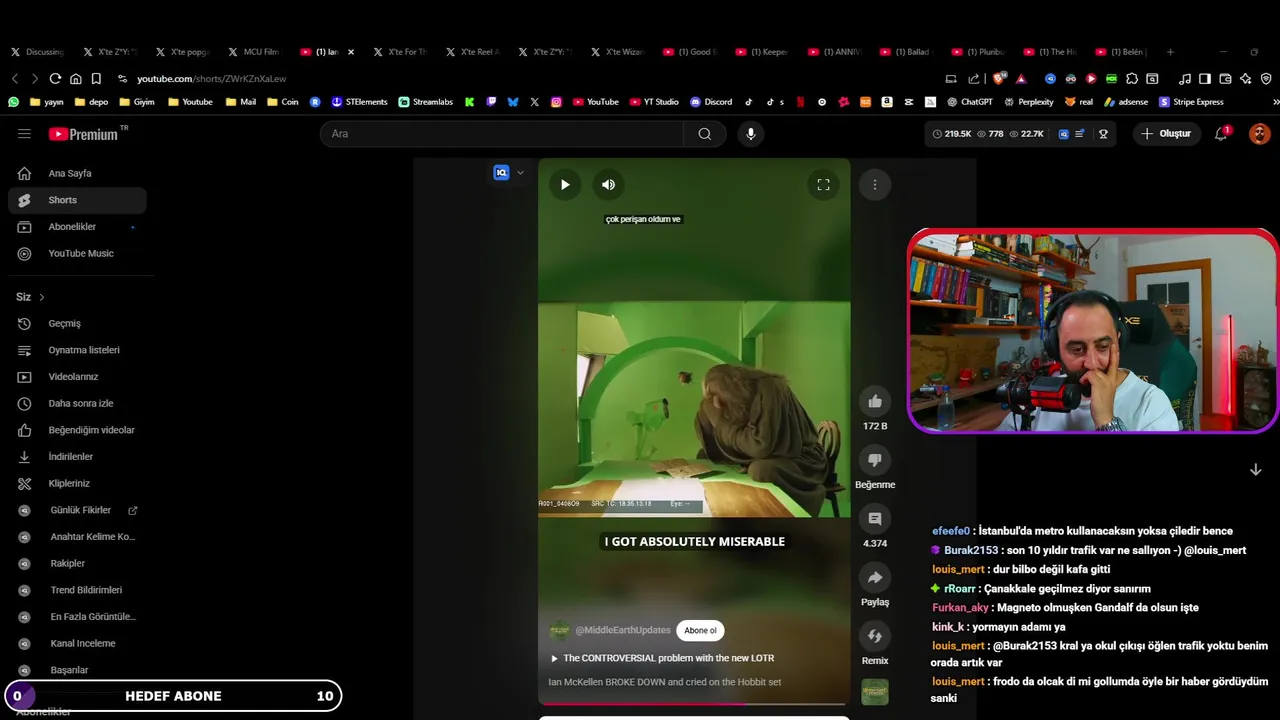Open the YouTube hamburger guide menu

point(24,133)
